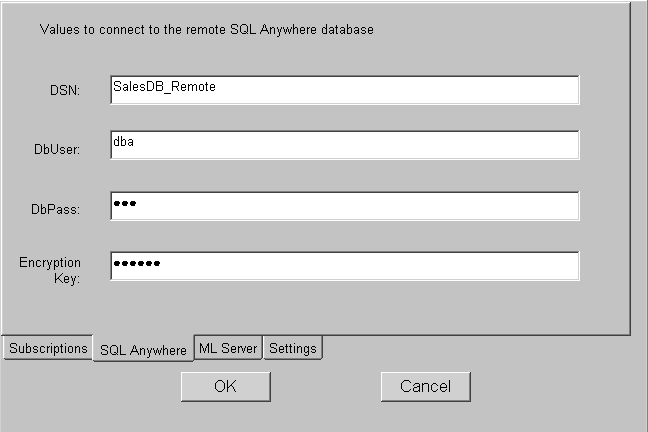648x432 pixels.
Task: Click the masked dots in DbPass
Action: click(124, 204)
